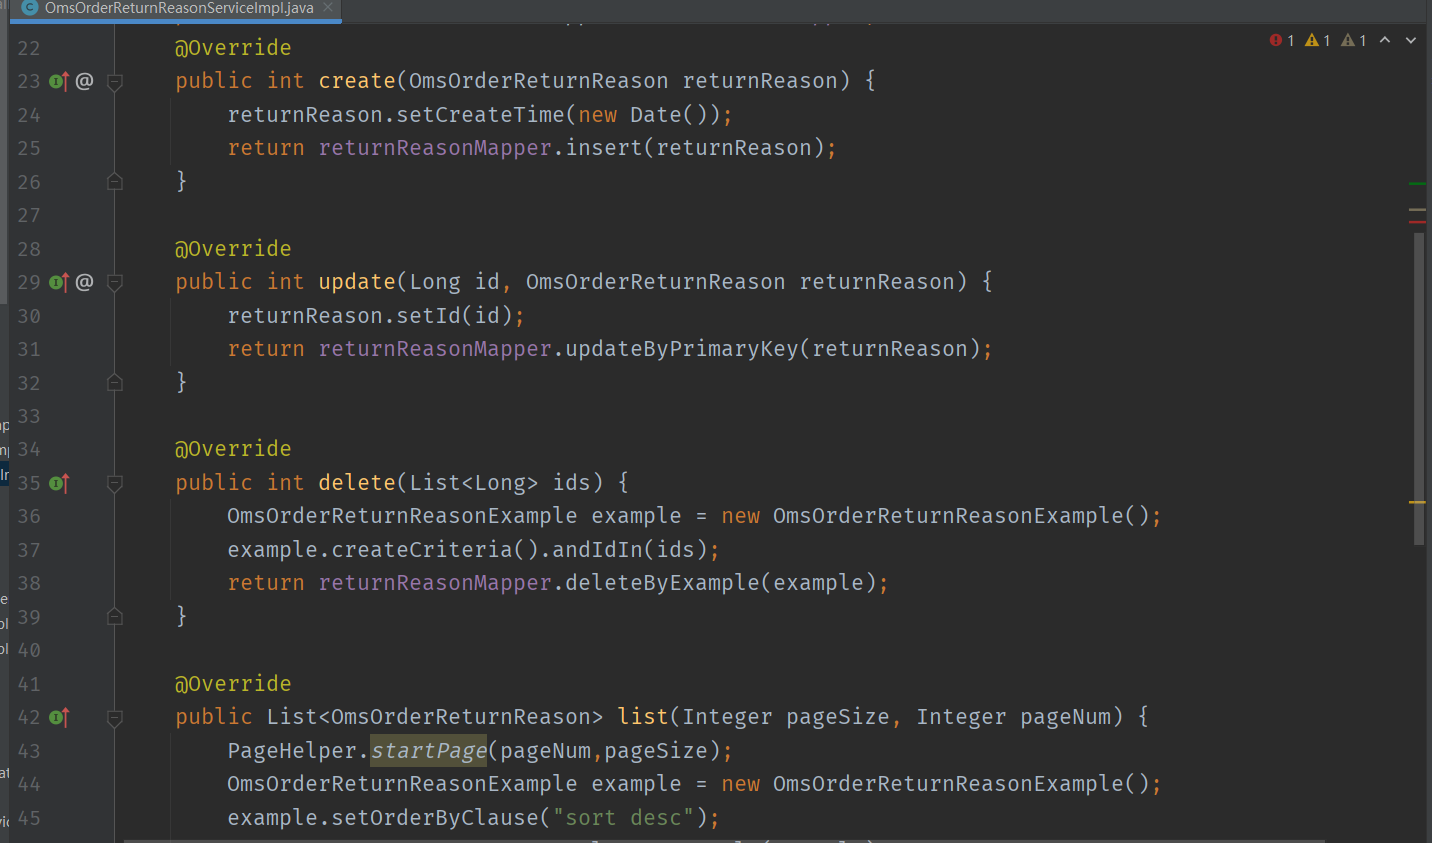Click line number 33 in gutter
The width and height of the screenshot is (1432, 843).
pyautogui.click(x=29, y=416)
